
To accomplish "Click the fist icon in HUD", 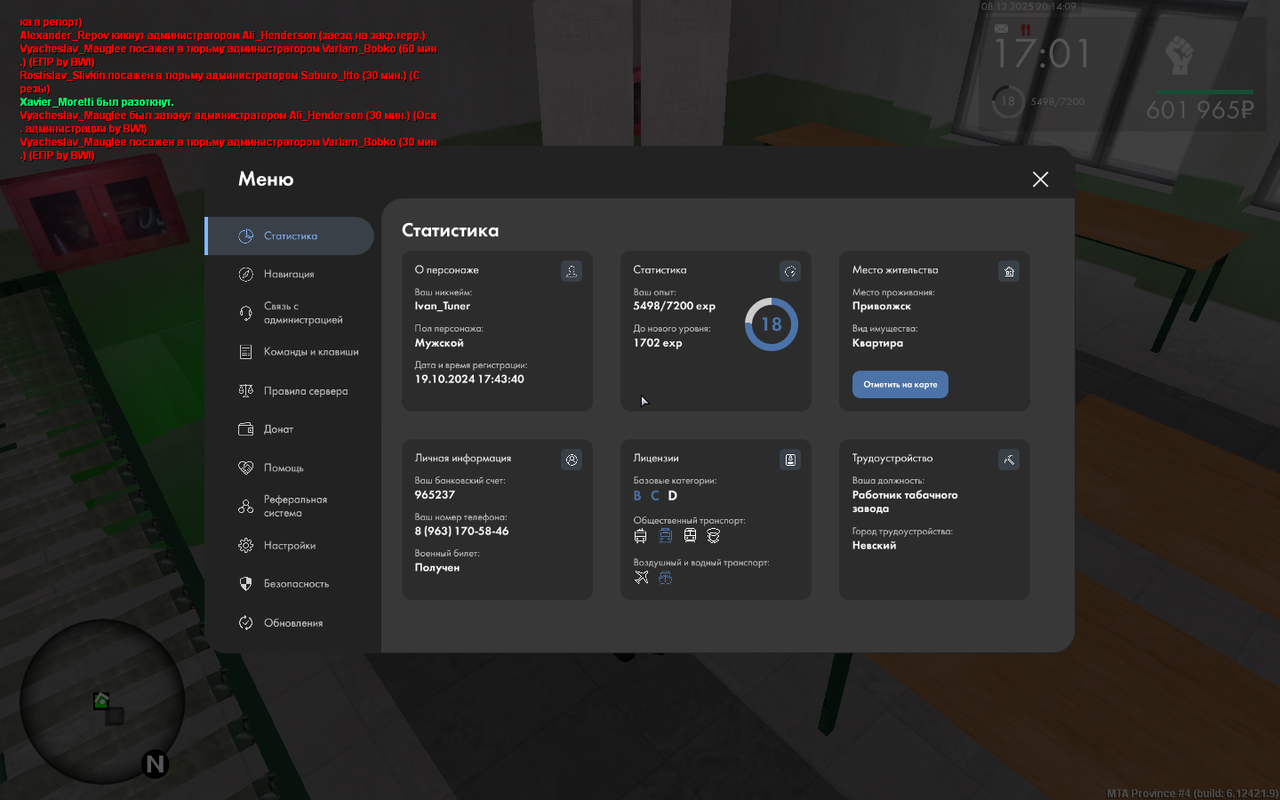I will pos(1179,54).
